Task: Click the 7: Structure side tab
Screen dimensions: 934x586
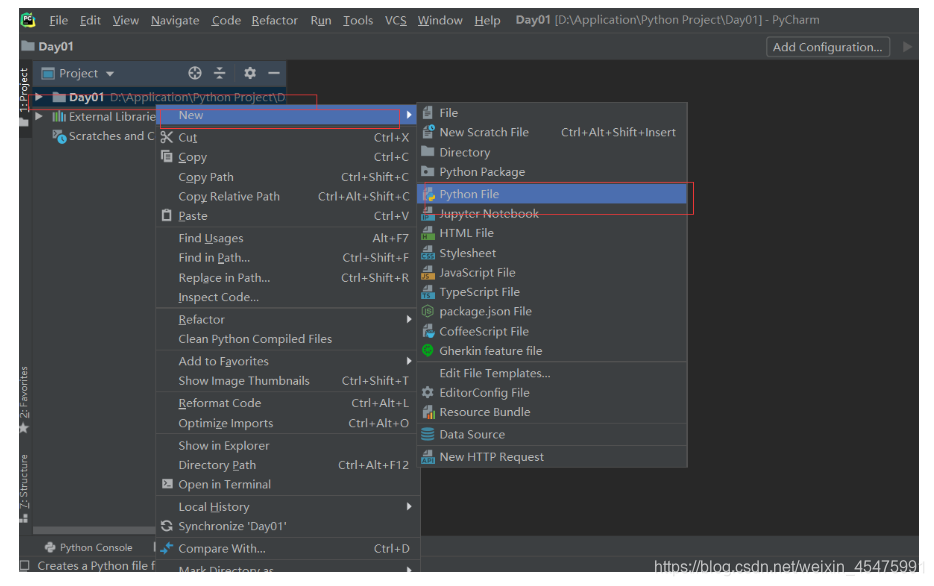Action: pyautogui.click(x=24, y=482)
